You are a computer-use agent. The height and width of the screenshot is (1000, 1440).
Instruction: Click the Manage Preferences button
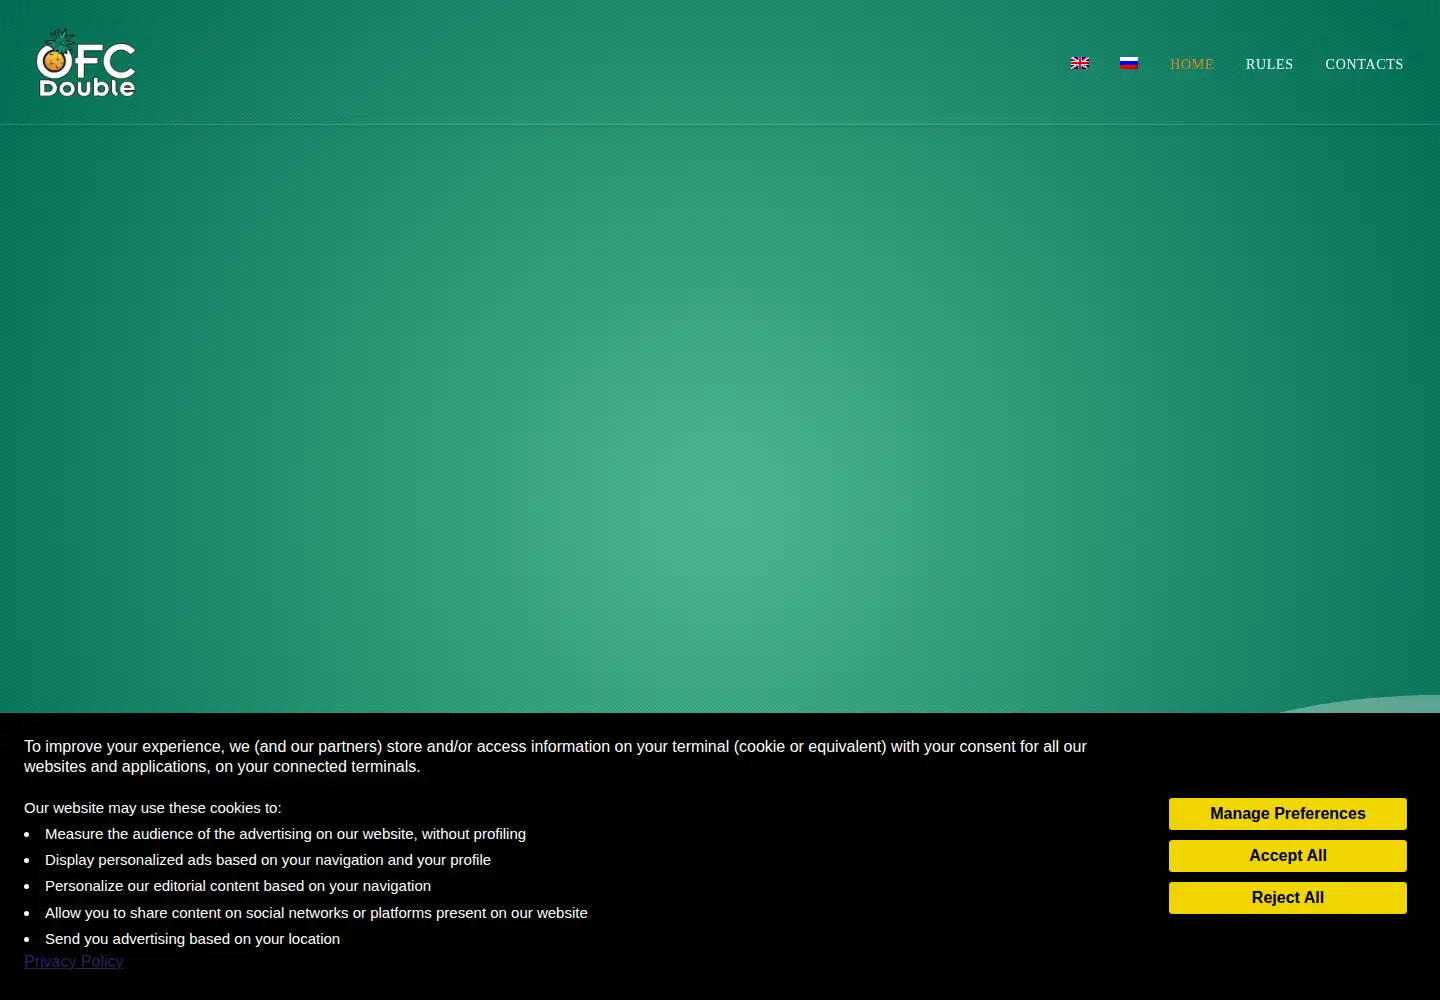tap(1288, 814)
